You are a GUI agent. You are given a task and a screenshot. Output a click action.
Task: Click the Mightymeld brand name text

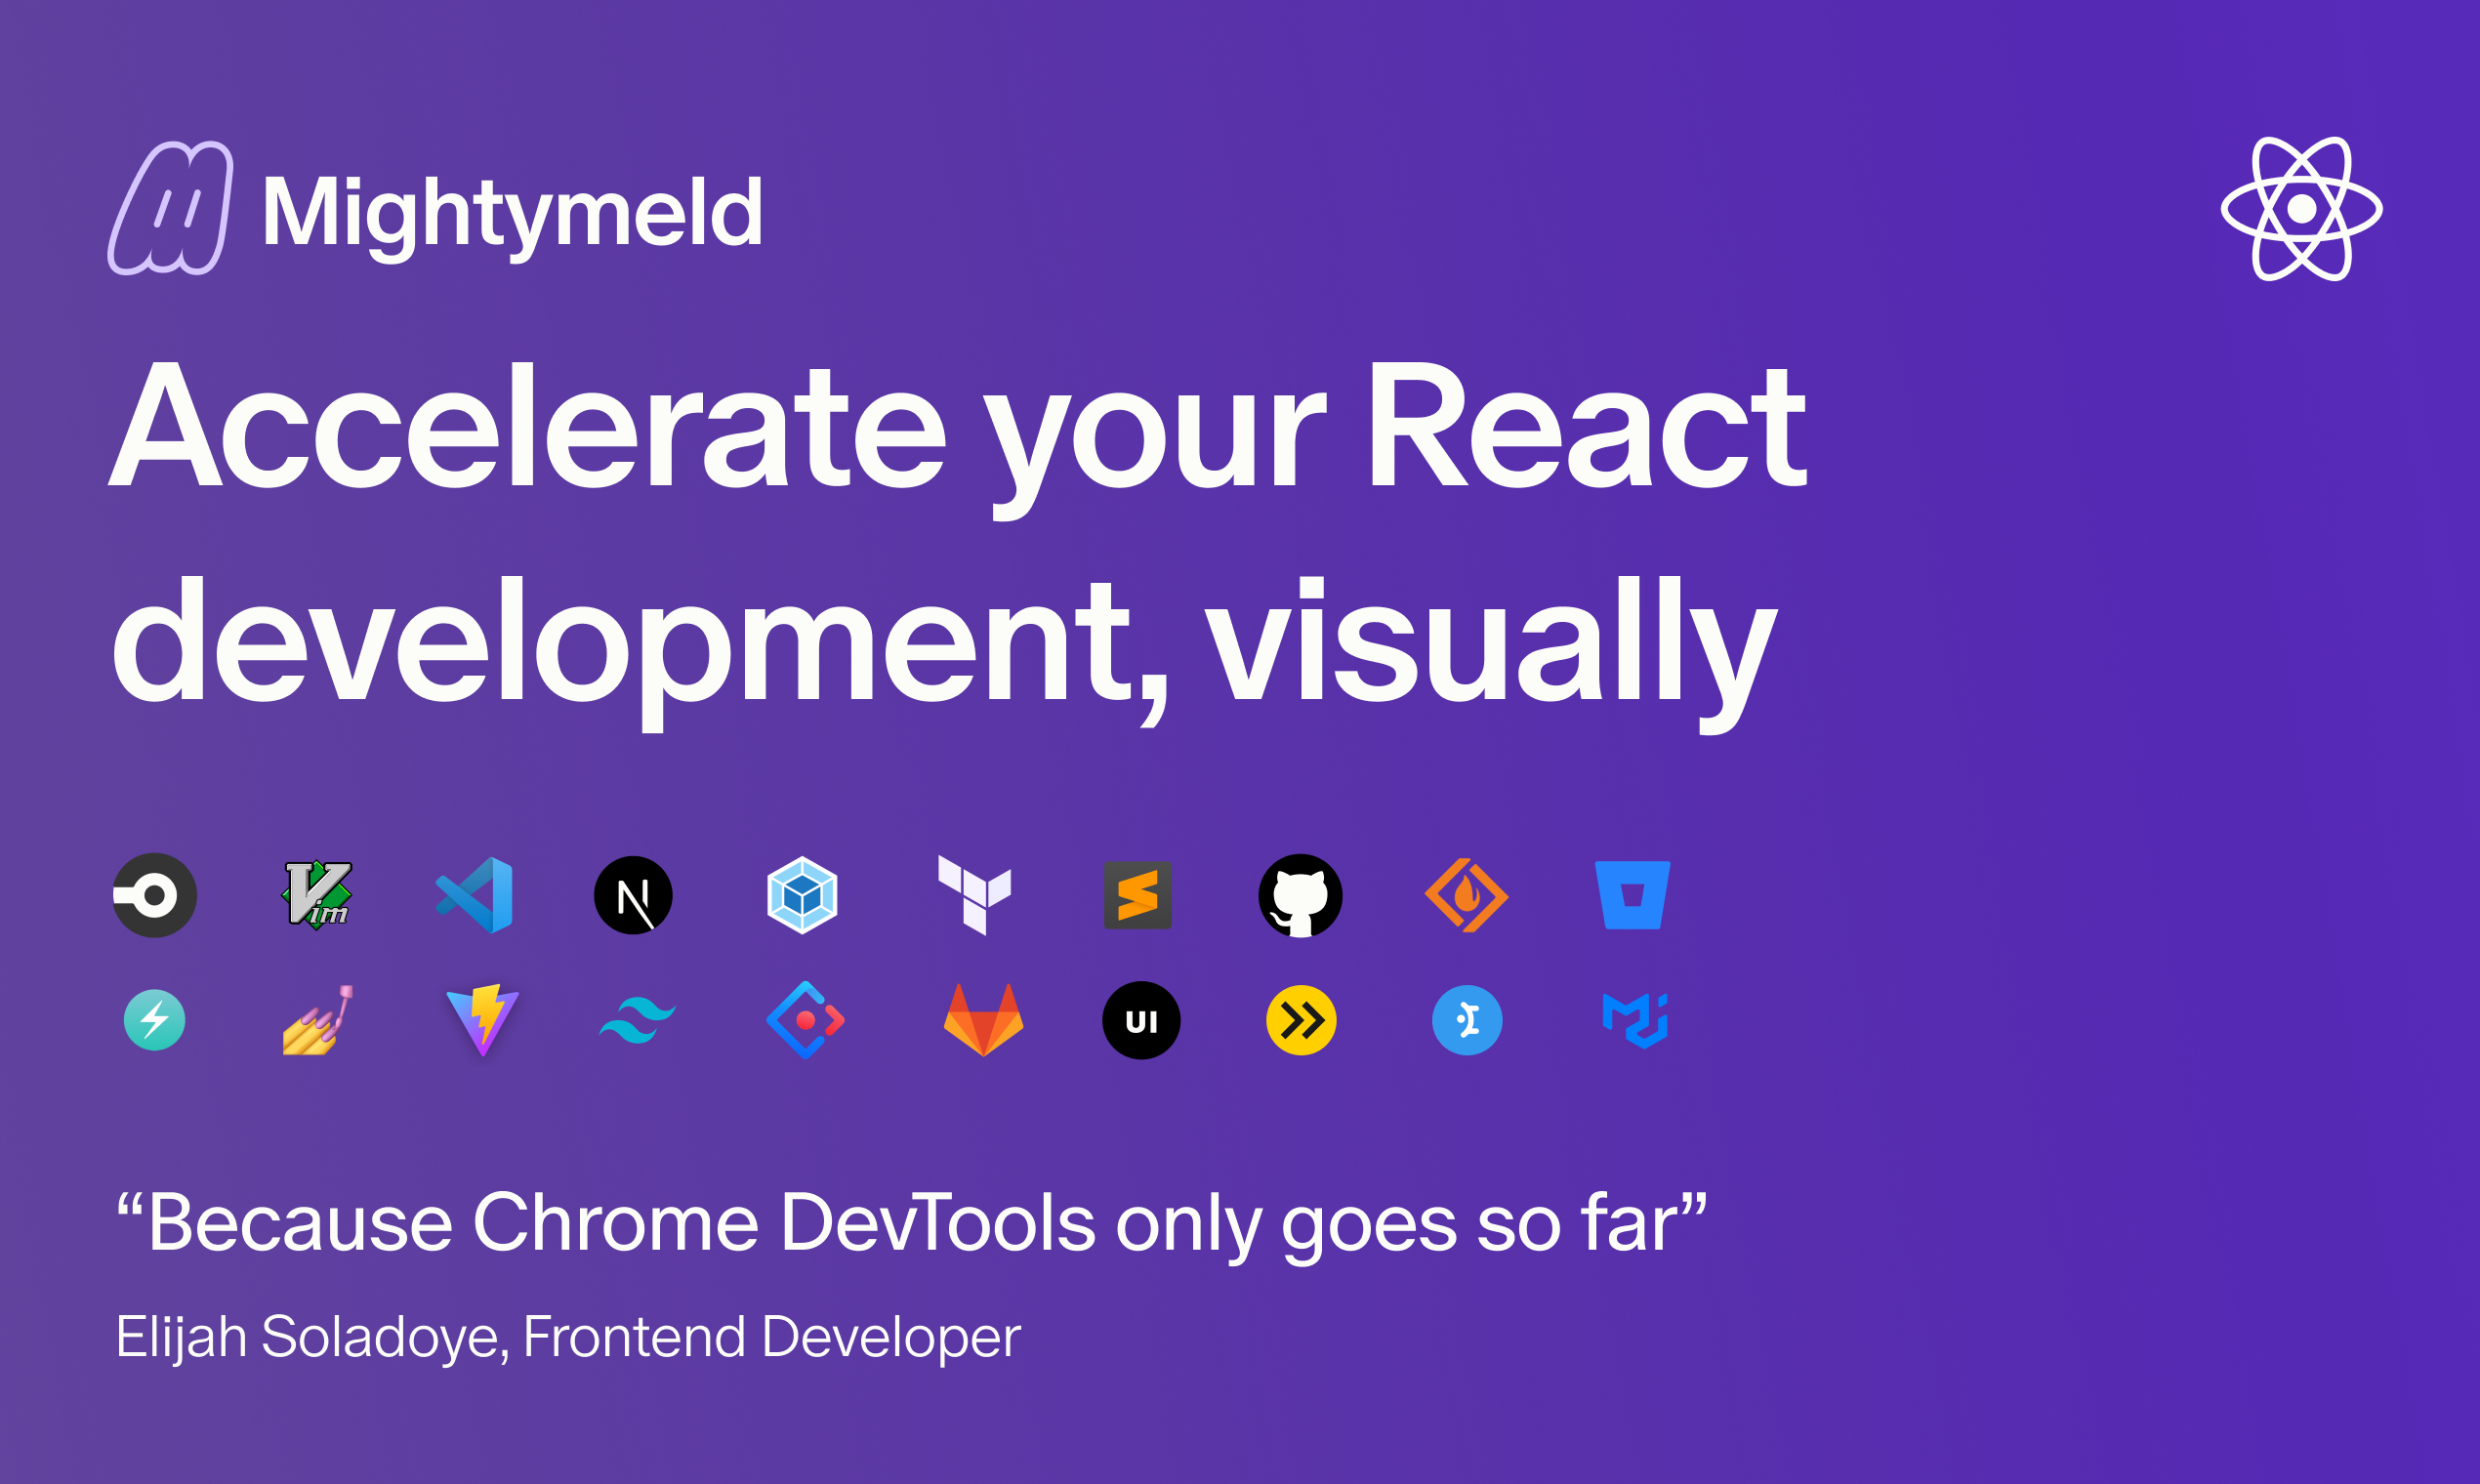(512, 212)
